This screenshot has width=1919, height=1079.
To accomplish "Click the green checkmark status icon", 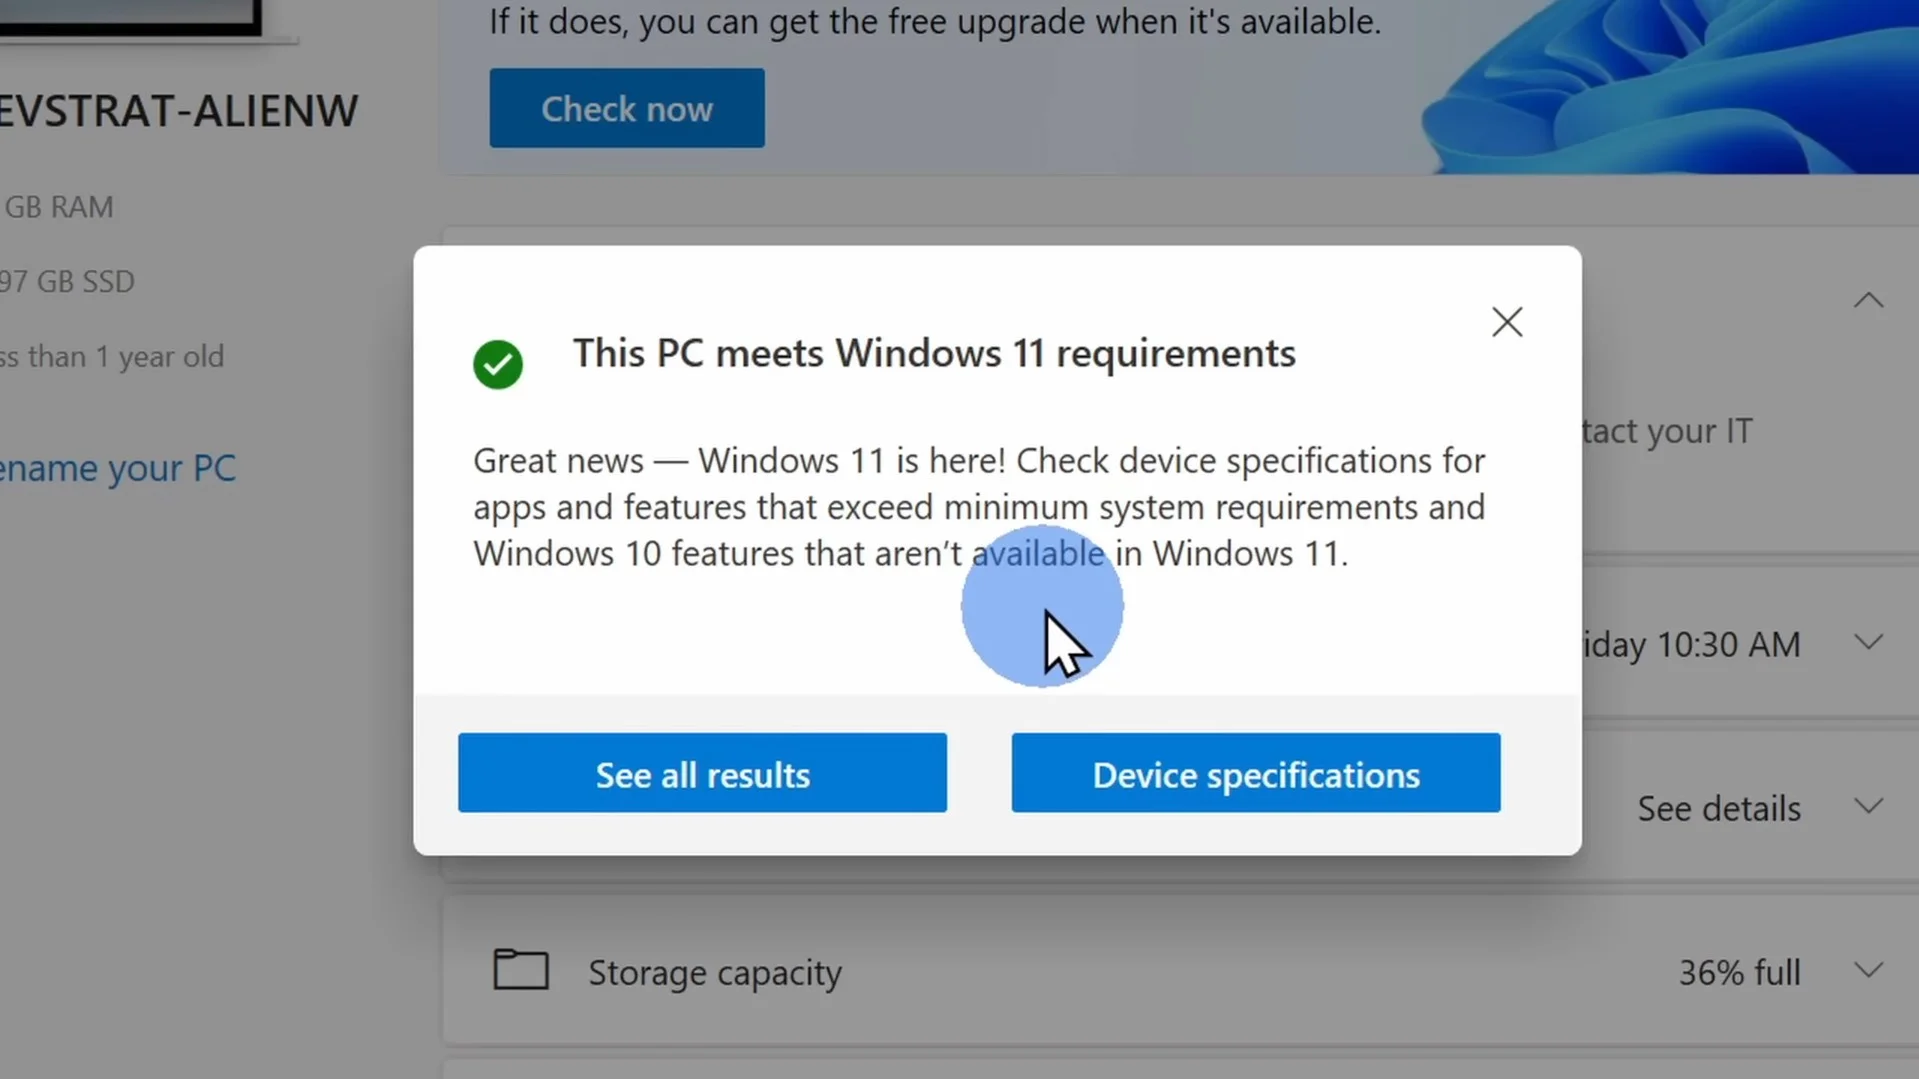I will pyautogui.click(x=498, y=363).
